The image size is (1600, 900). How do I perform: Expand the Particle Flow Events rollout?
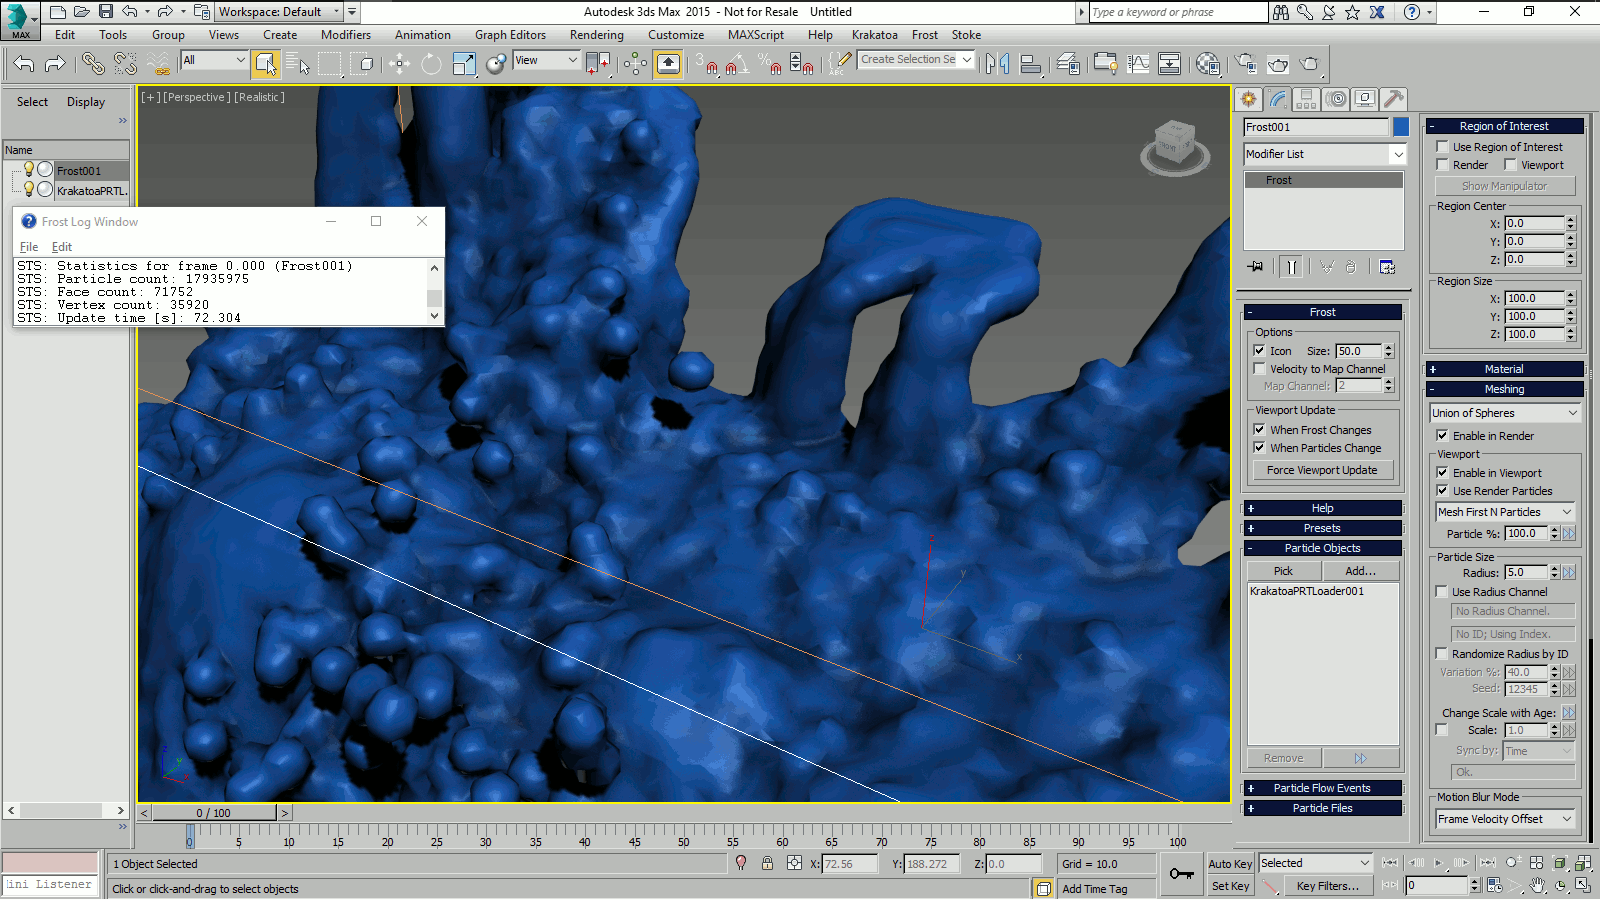coord(1322,788)
